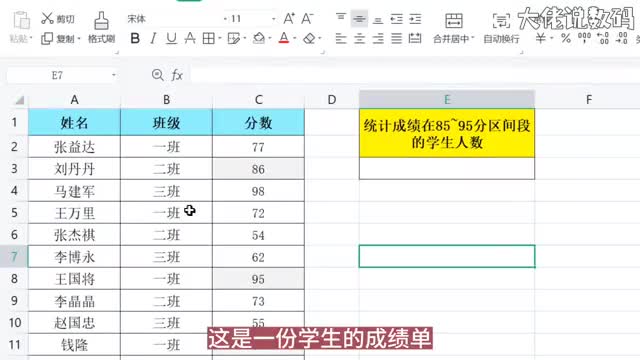Screen dimensions: 640x360
Task: Select the score cell 86
Action: click(258, 169)
